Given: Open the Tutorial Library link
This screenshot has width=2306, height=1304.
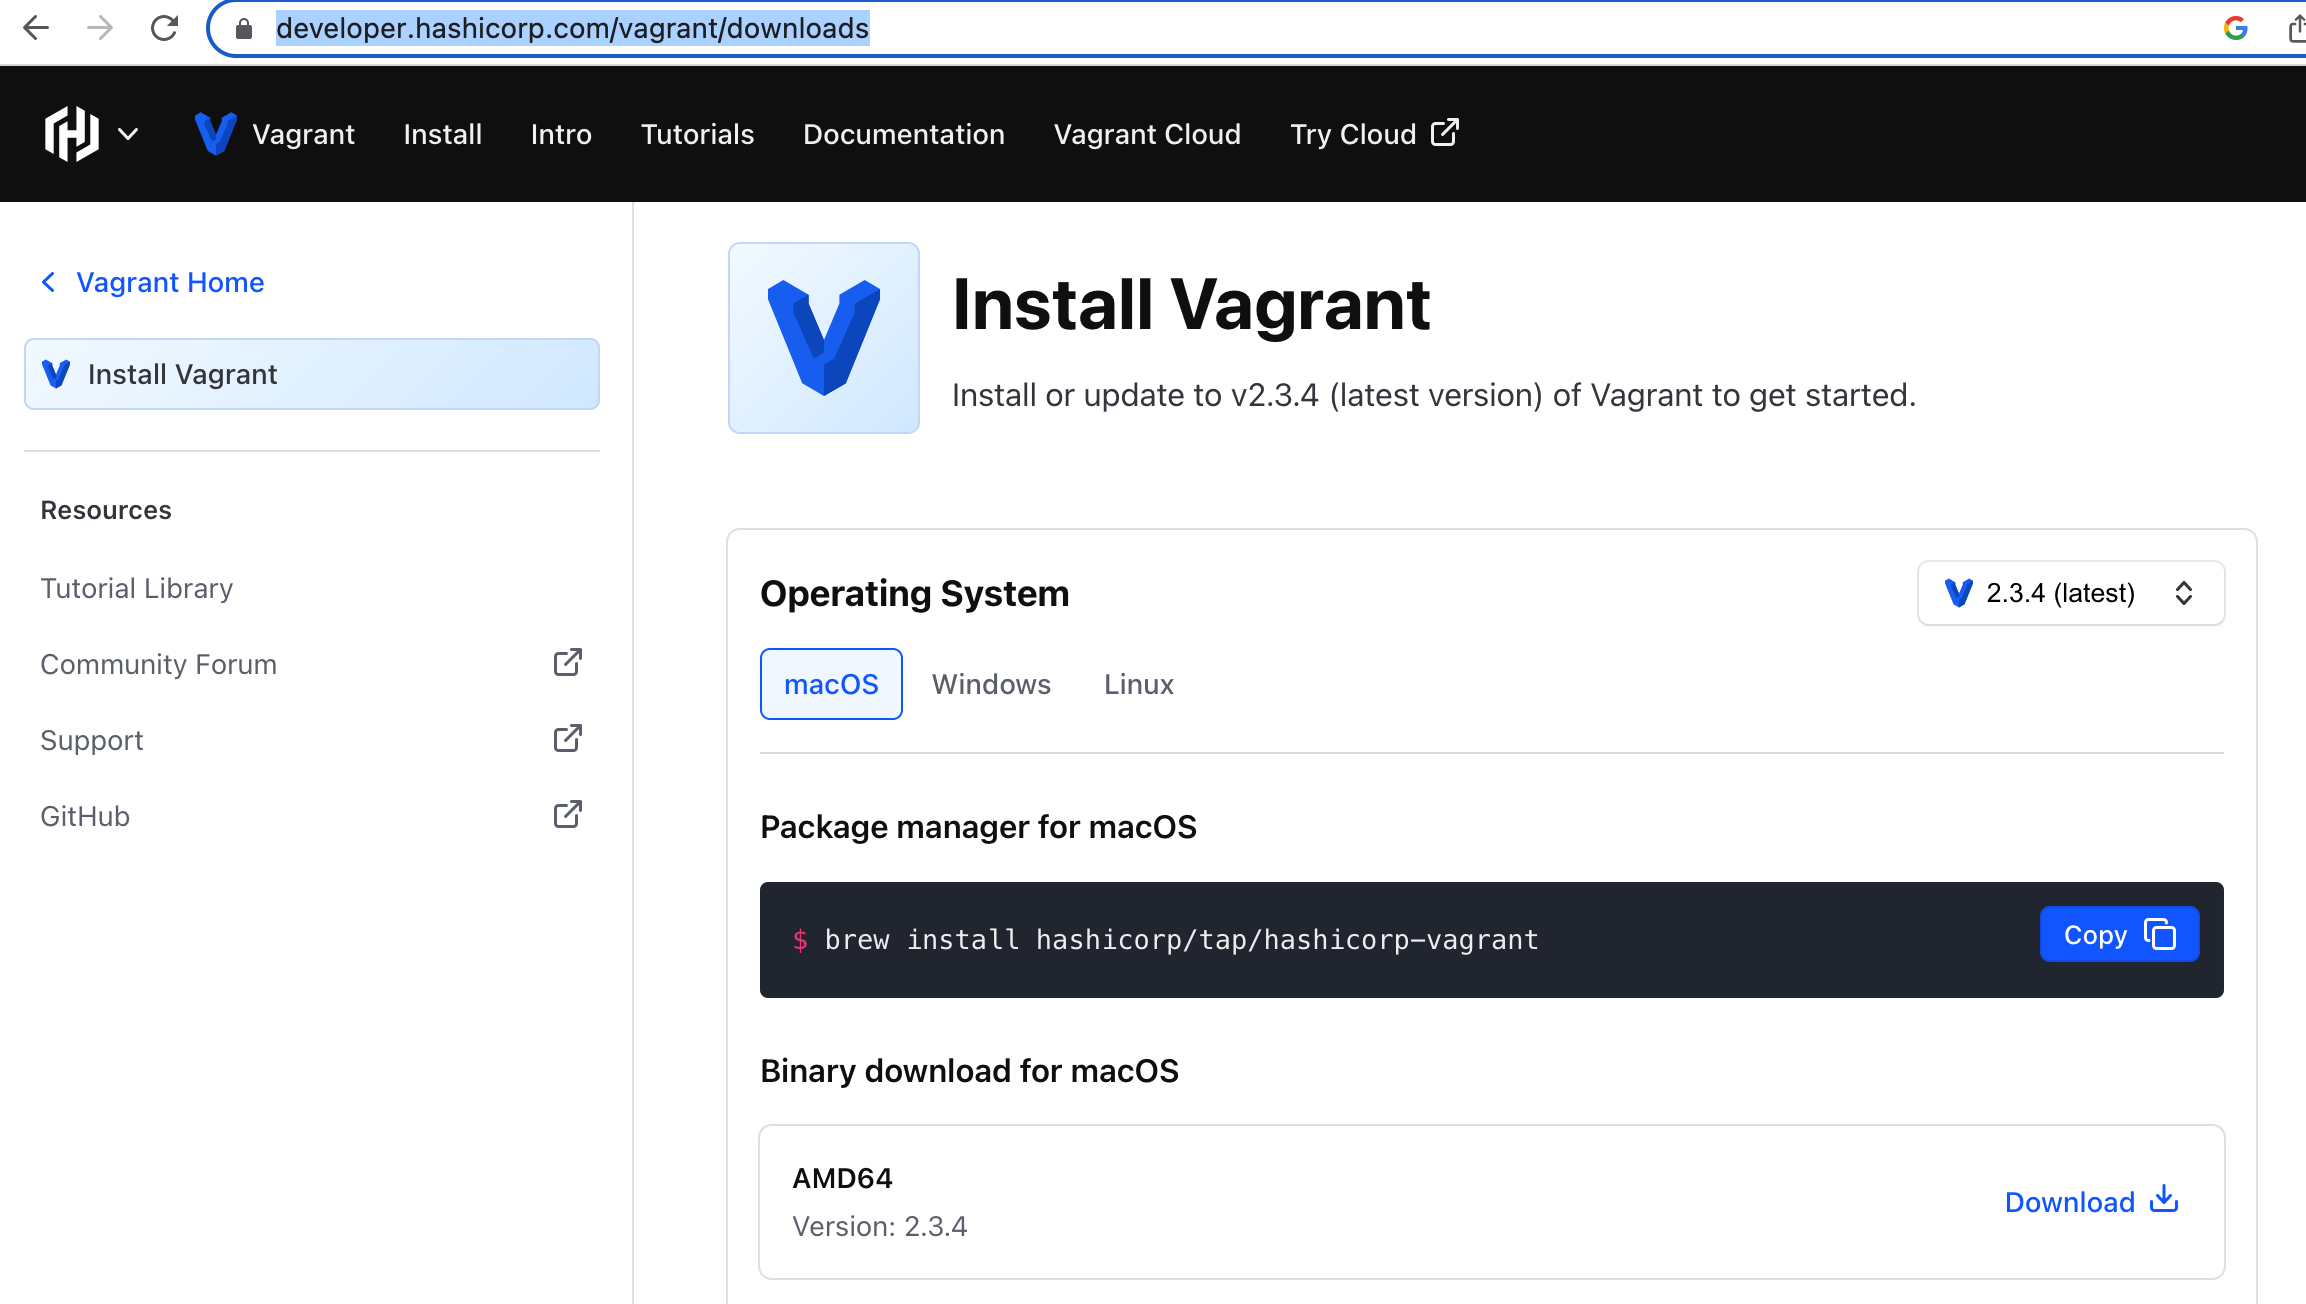Looking at the screenshot, I should click(136, 588).
